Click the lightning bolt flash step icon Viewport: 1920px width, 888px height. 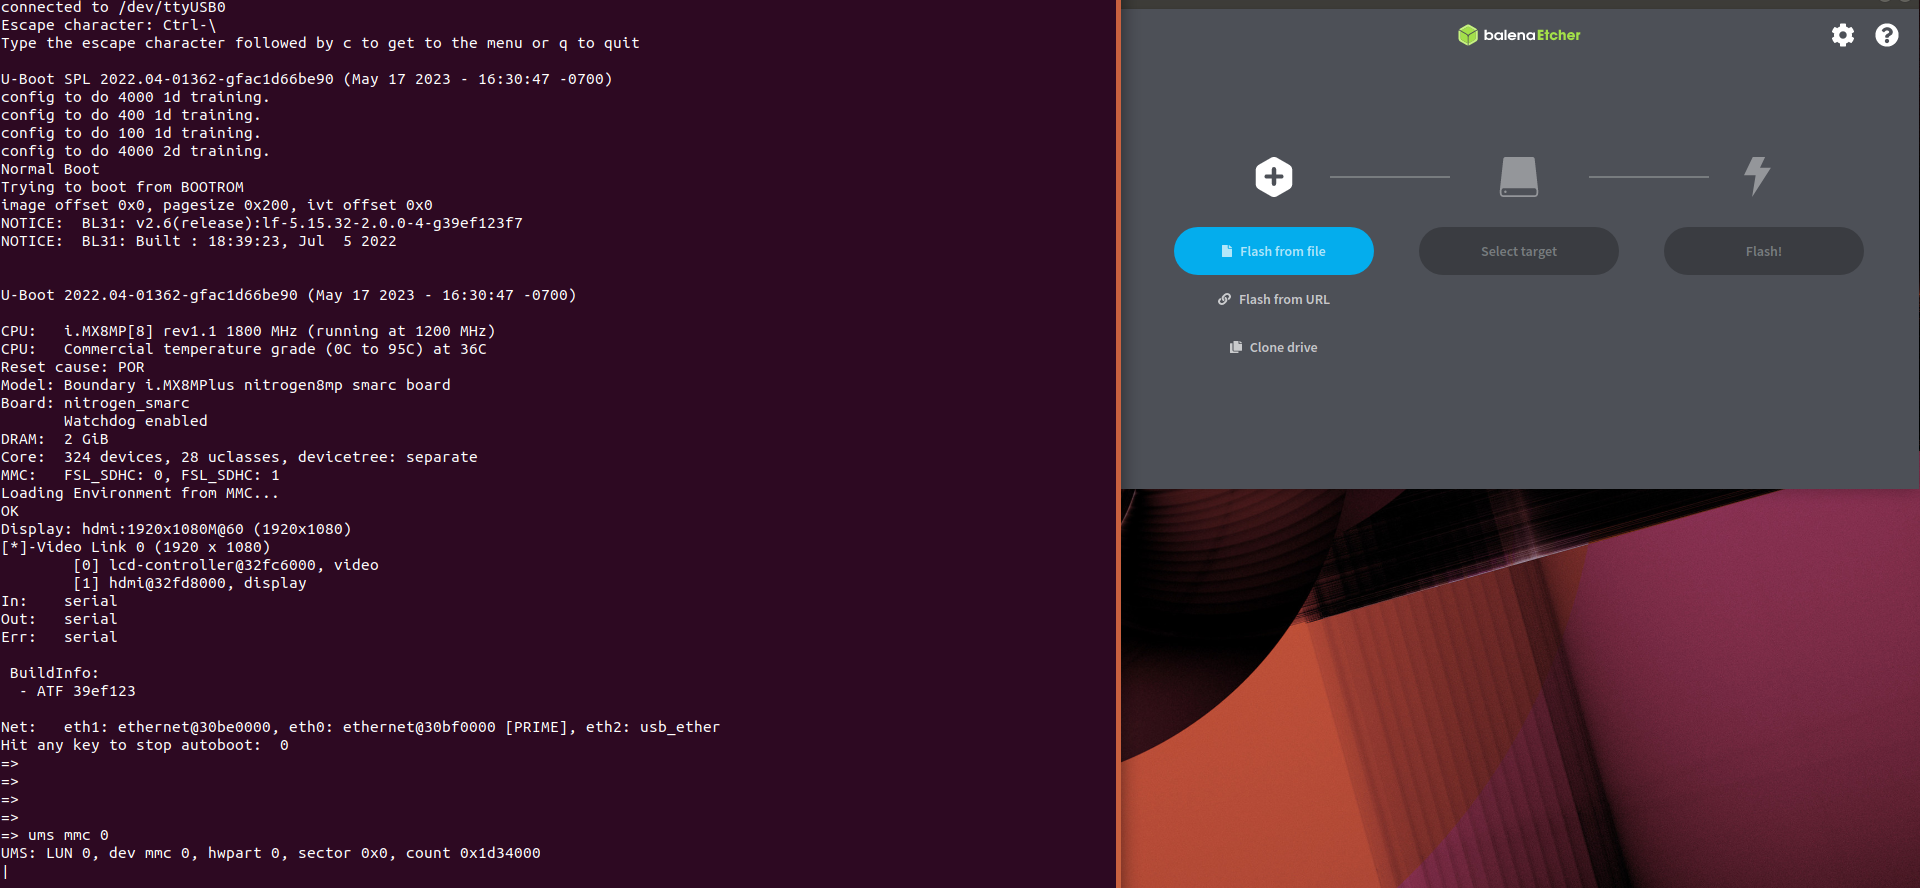1757,176
